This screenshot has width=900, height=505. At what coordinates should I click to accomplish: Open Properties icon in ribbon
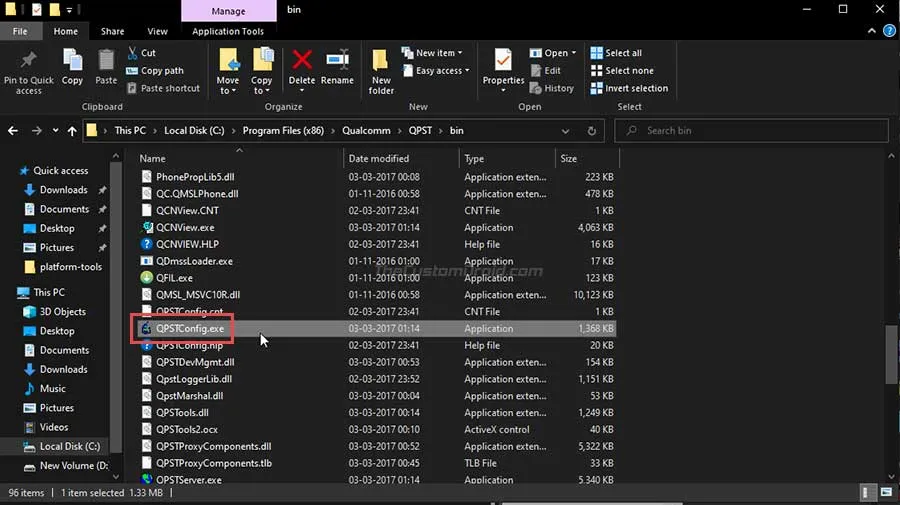(x=503, y=60)
